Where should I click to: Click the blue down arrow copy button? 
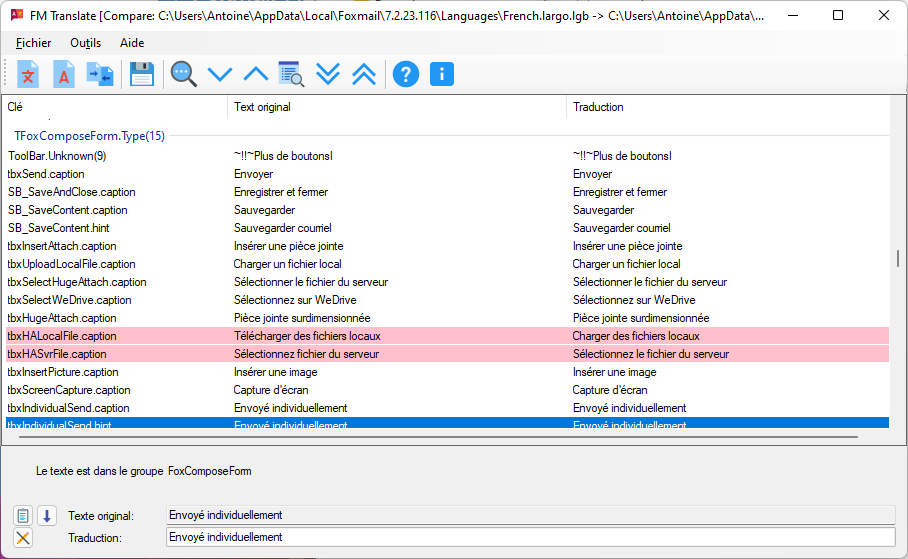click(47, 516)
